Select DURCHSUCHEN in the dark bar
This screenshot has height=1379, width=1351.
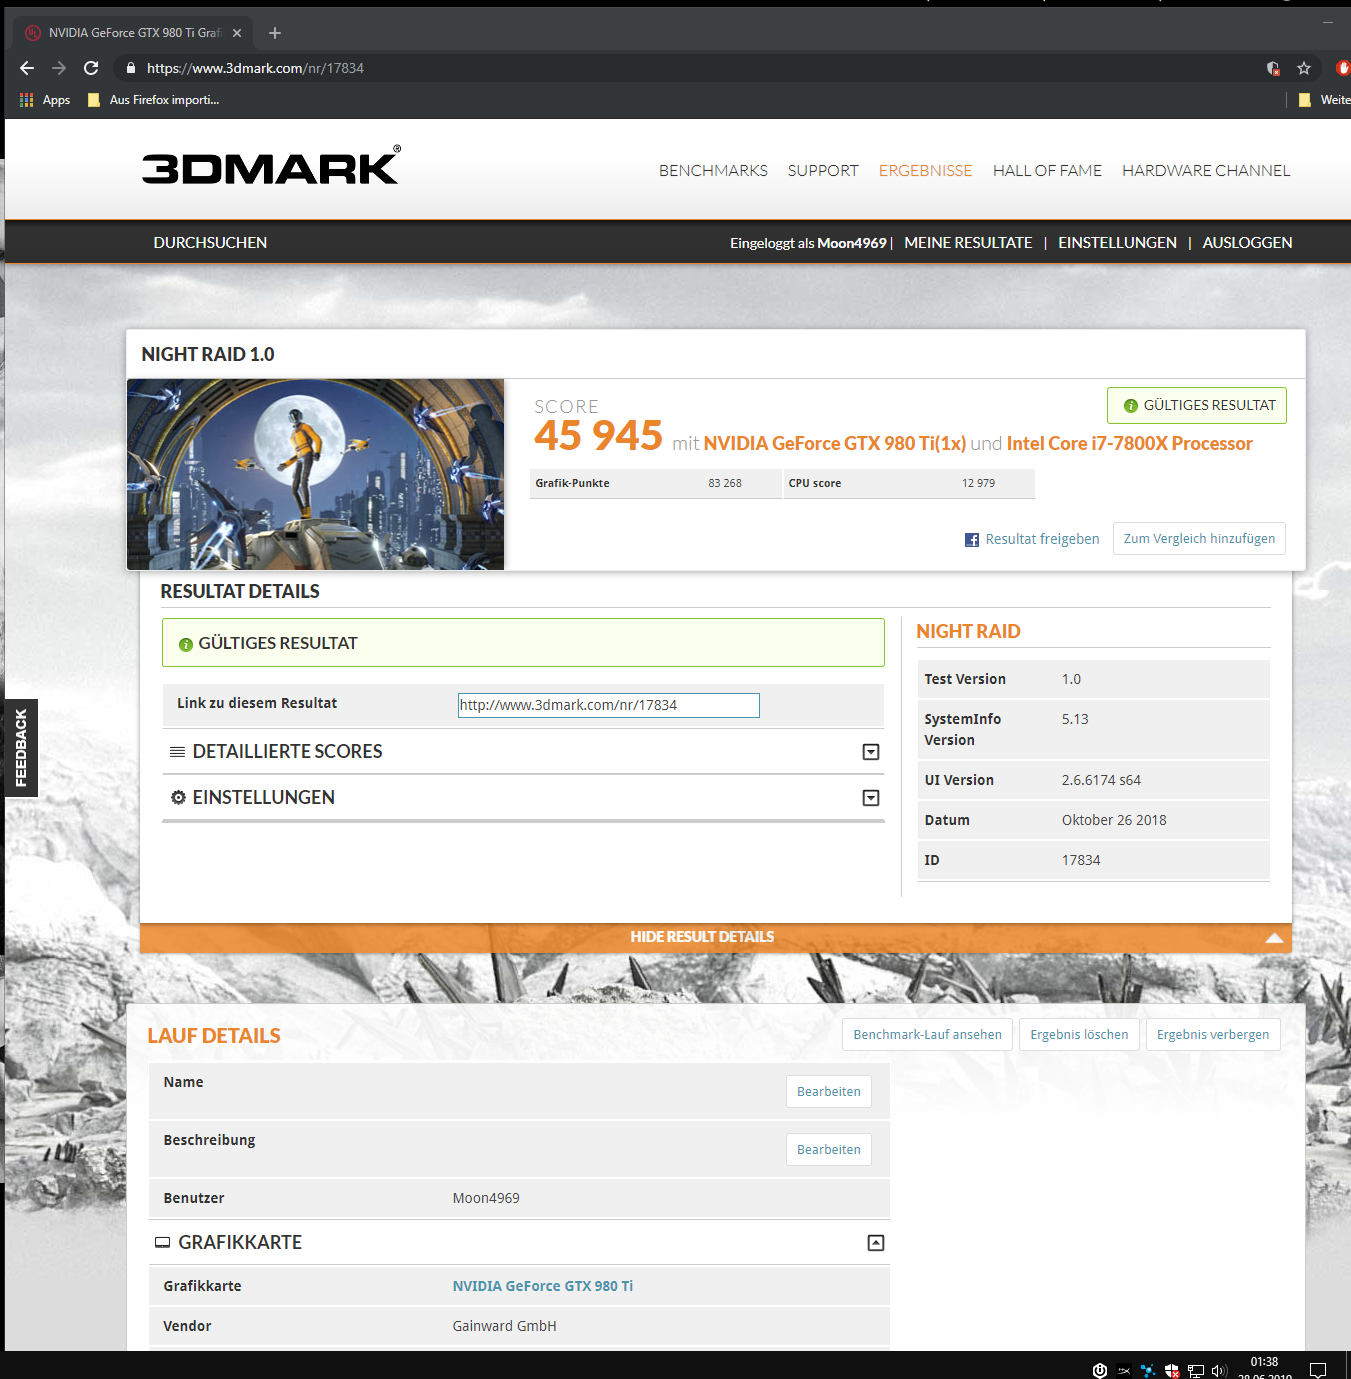210,243
